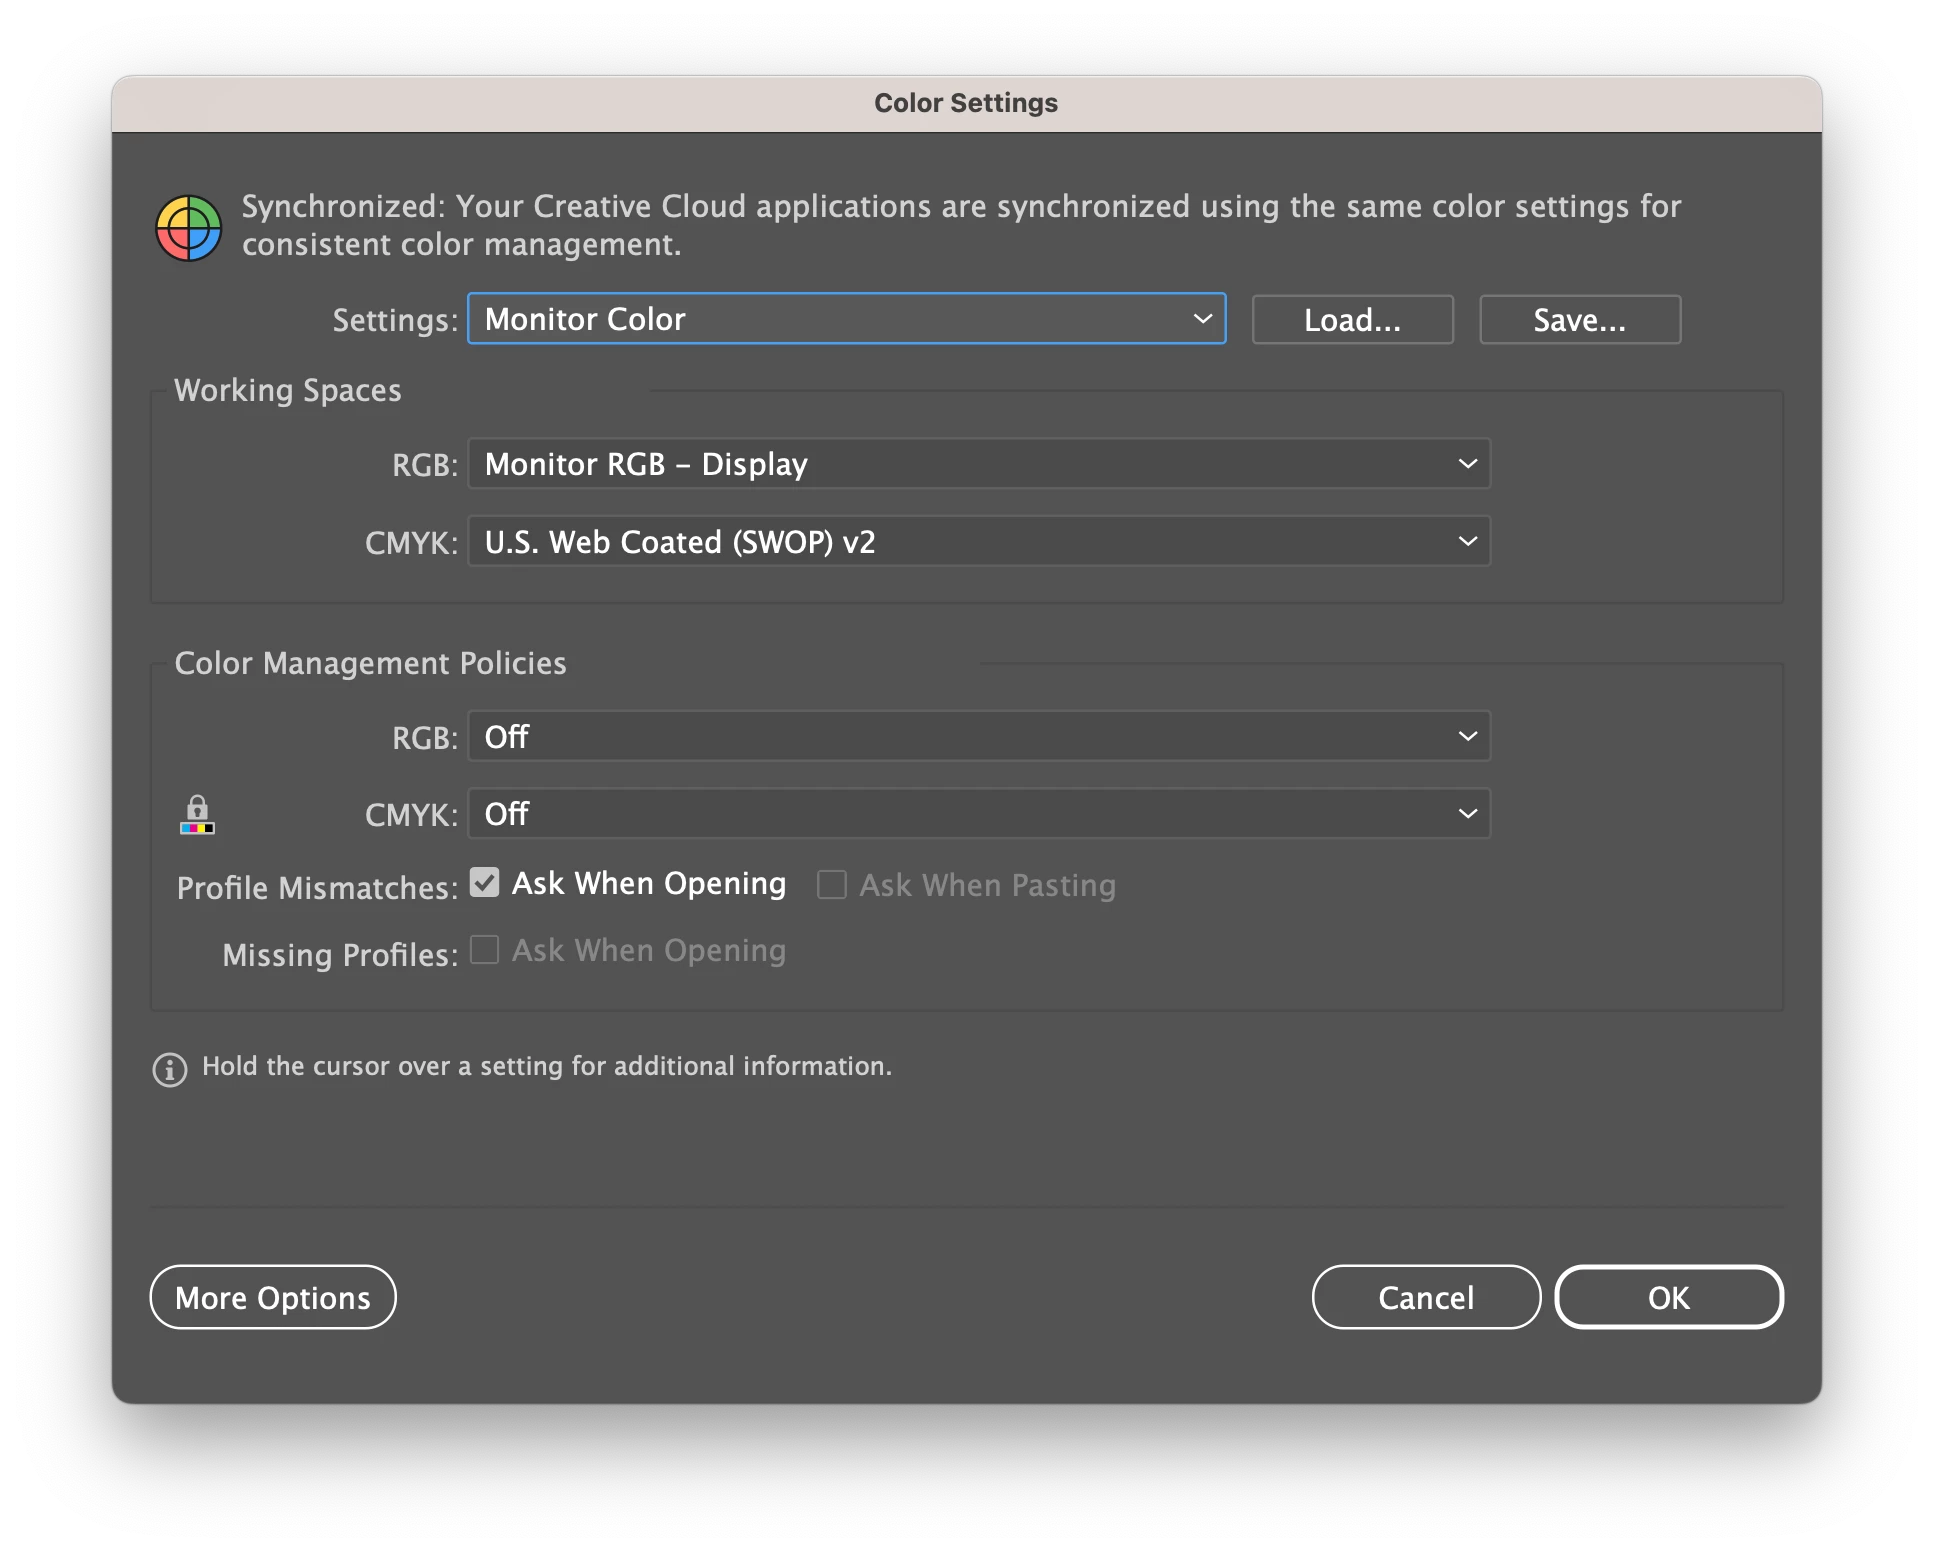Click the Color Settings title bar
The image size is (1934, 1552).
click(x=965, y=103)
